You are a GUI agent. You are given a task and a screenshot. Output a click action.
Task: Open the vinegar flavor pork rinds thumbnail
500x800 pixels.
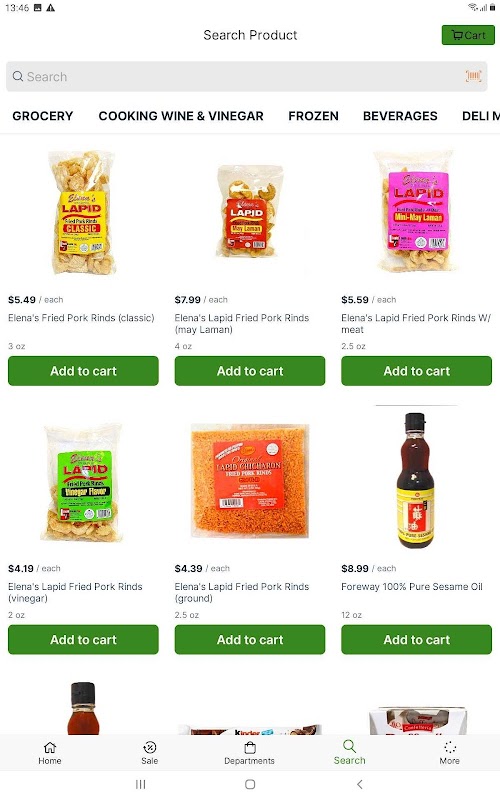83,482
